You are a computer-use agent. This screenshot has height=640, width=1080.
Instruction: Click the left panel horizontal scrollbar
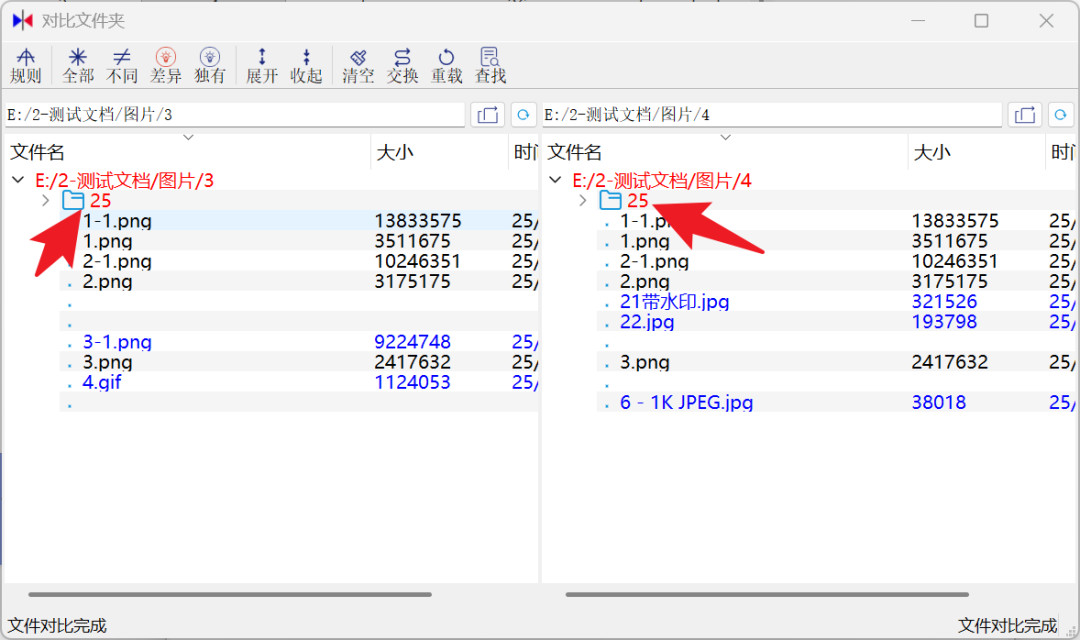230,594
